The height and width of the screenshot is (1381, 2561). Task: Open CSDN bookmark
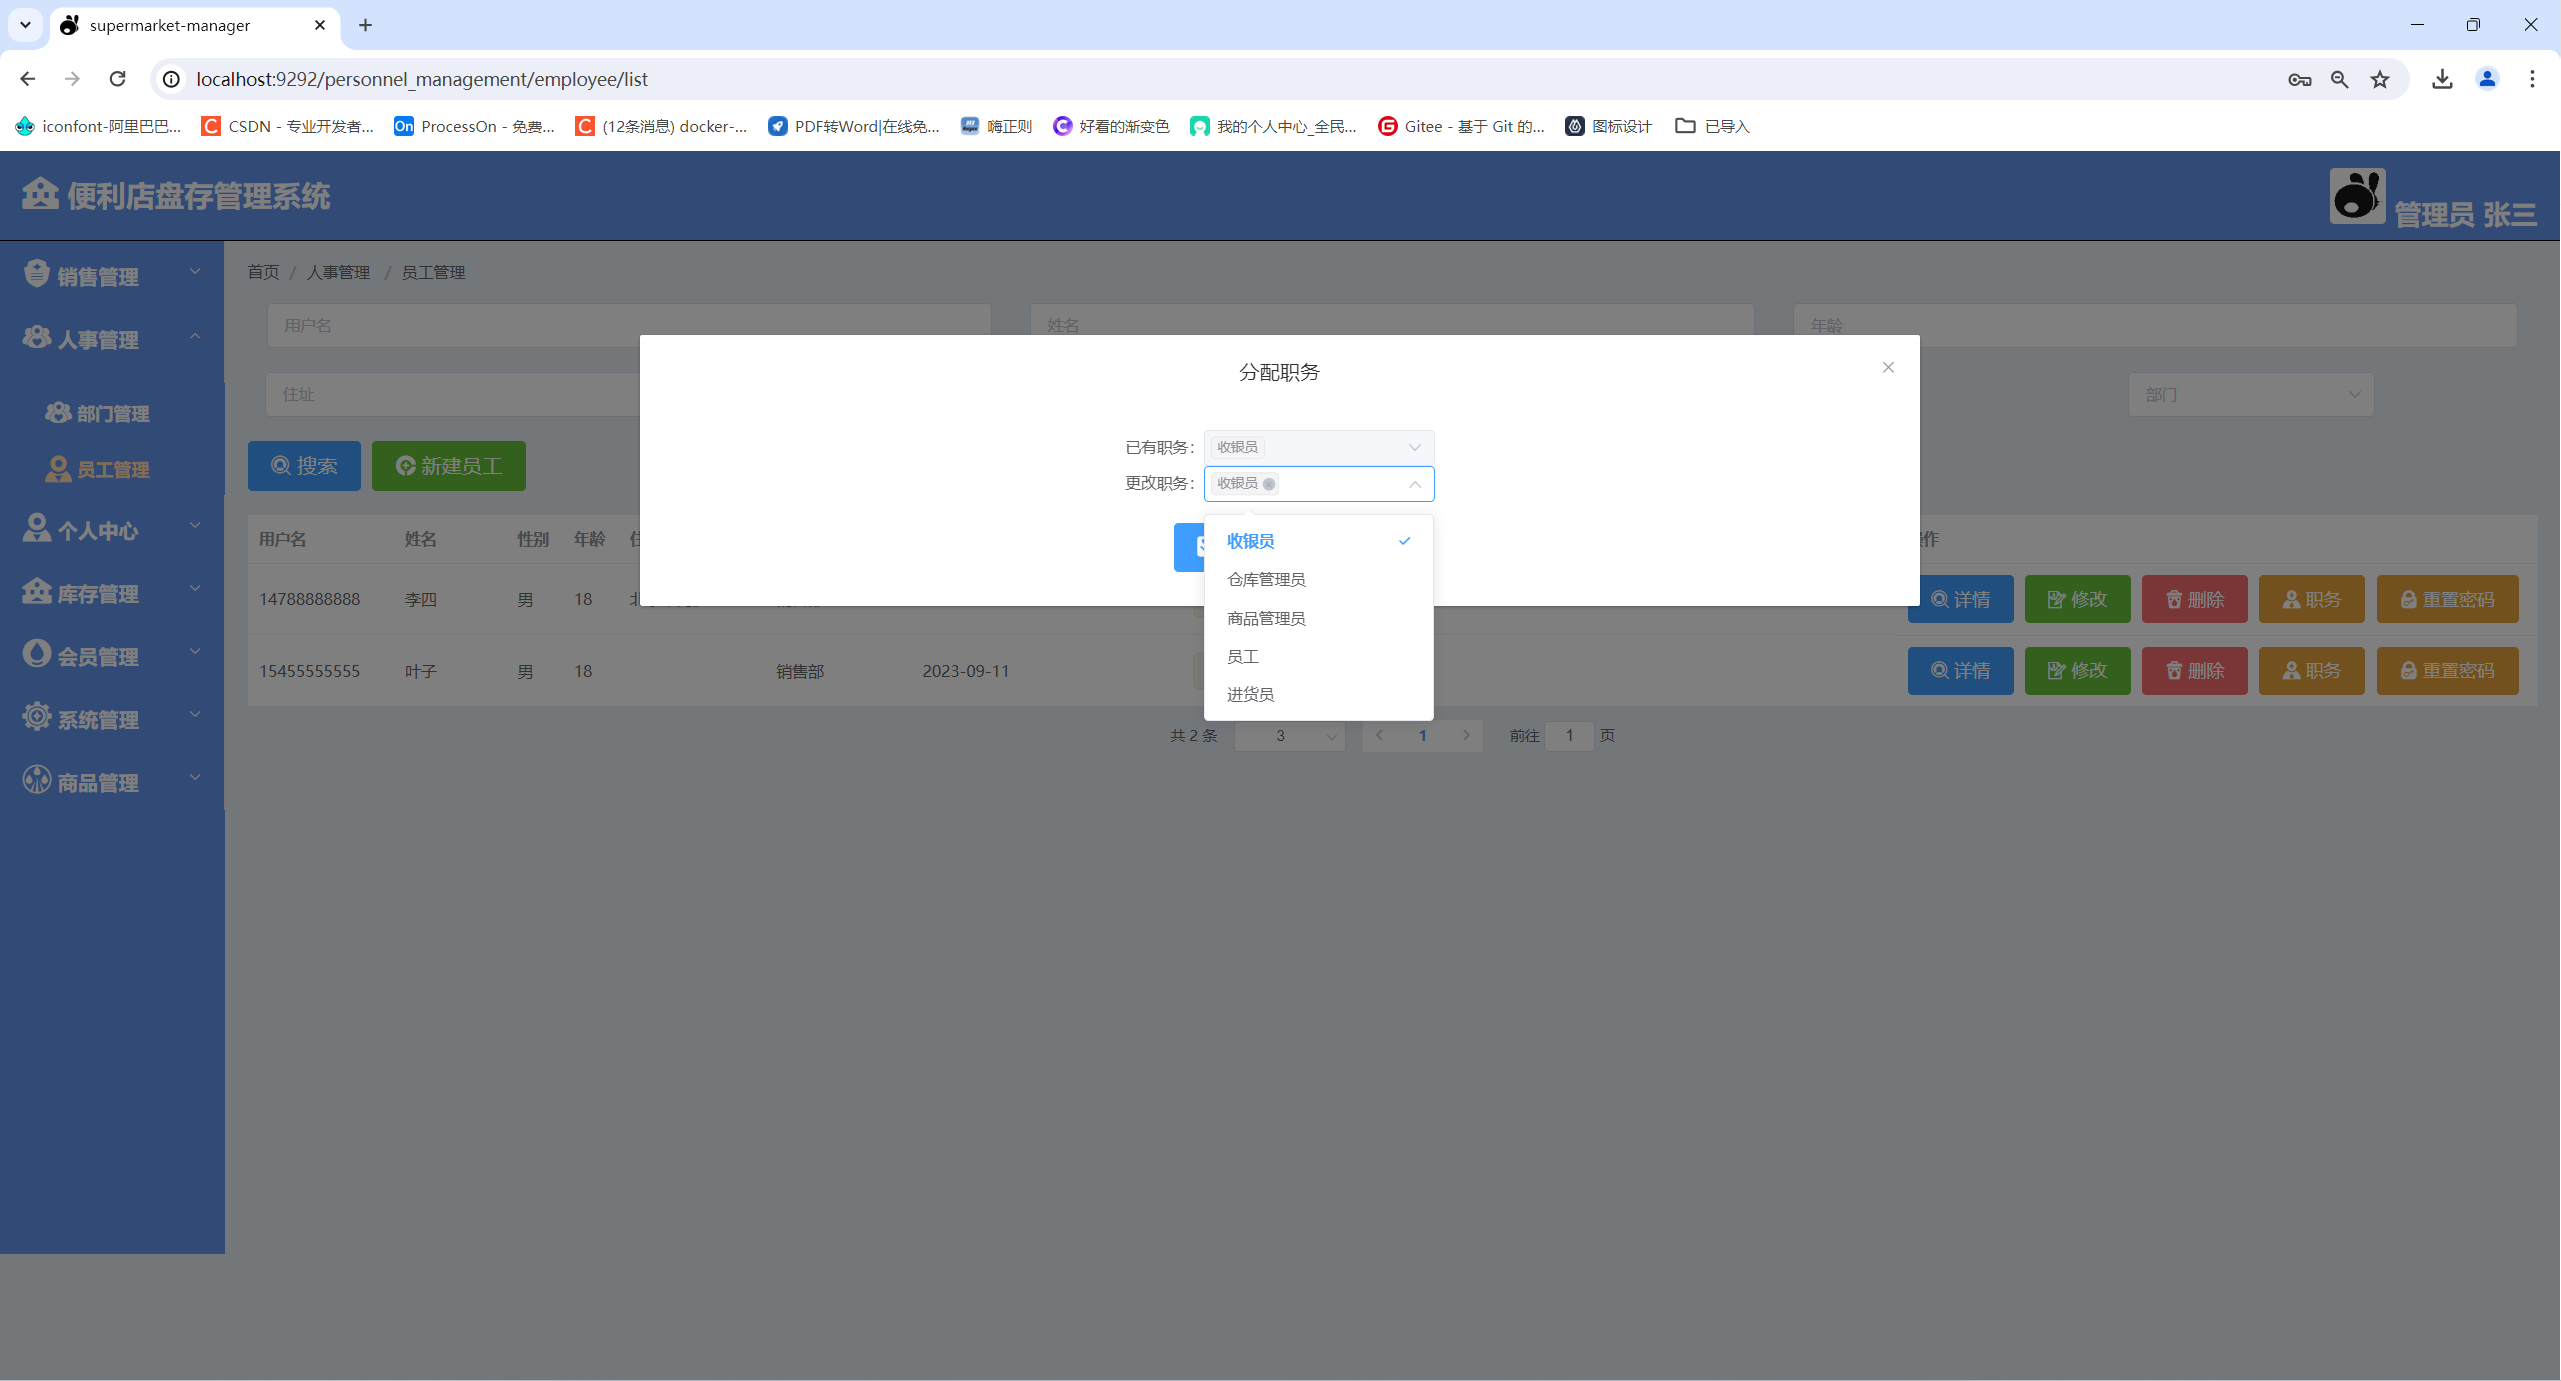(x=287, y=126)
